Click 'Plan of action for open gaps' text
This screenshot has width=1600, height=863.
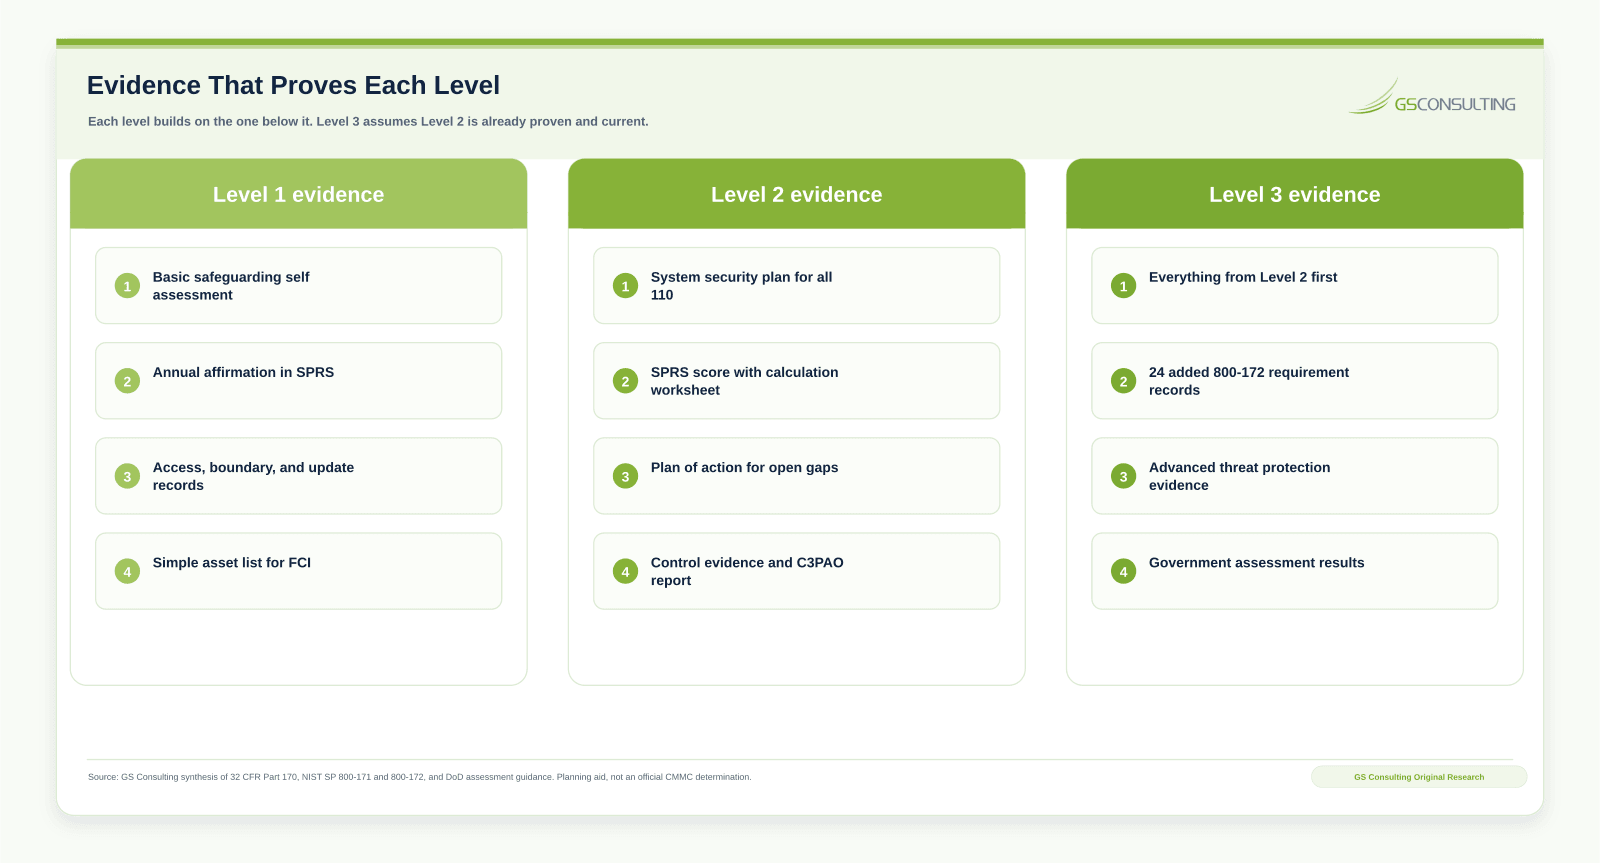(x=744, y=467)
